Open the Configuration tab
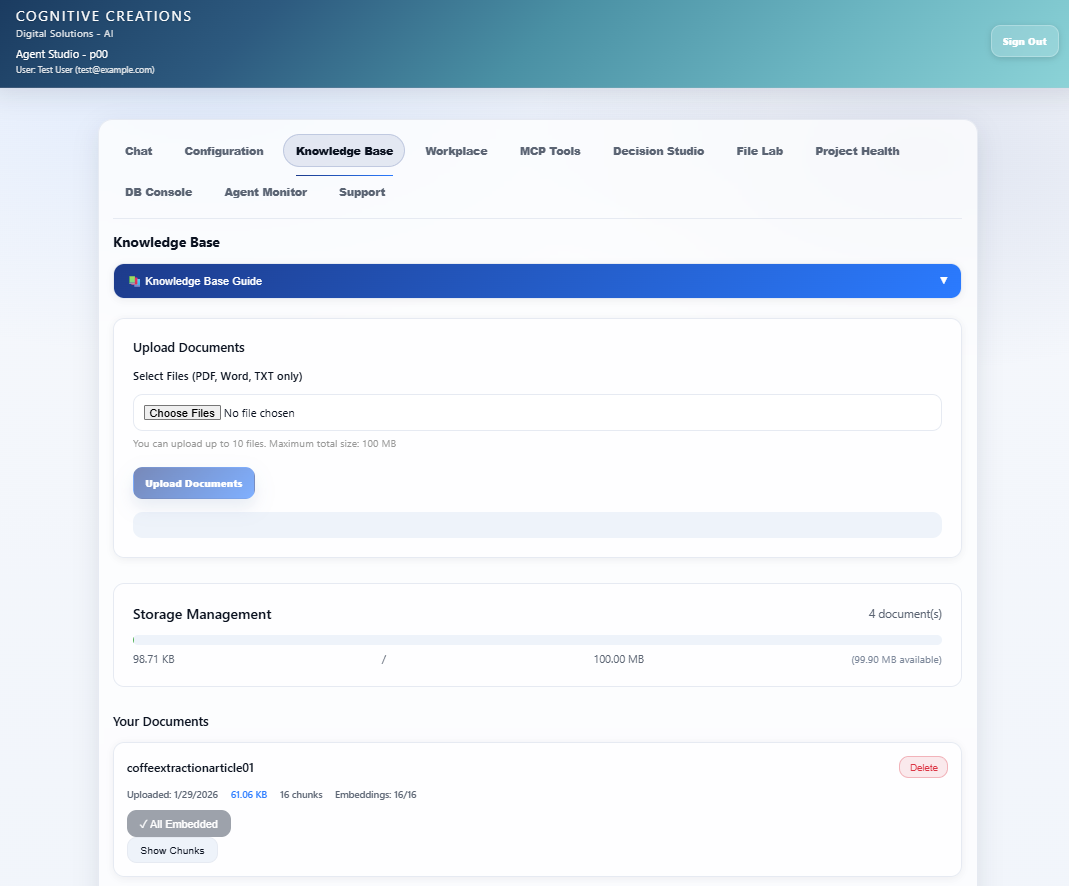 pos(223,151)
